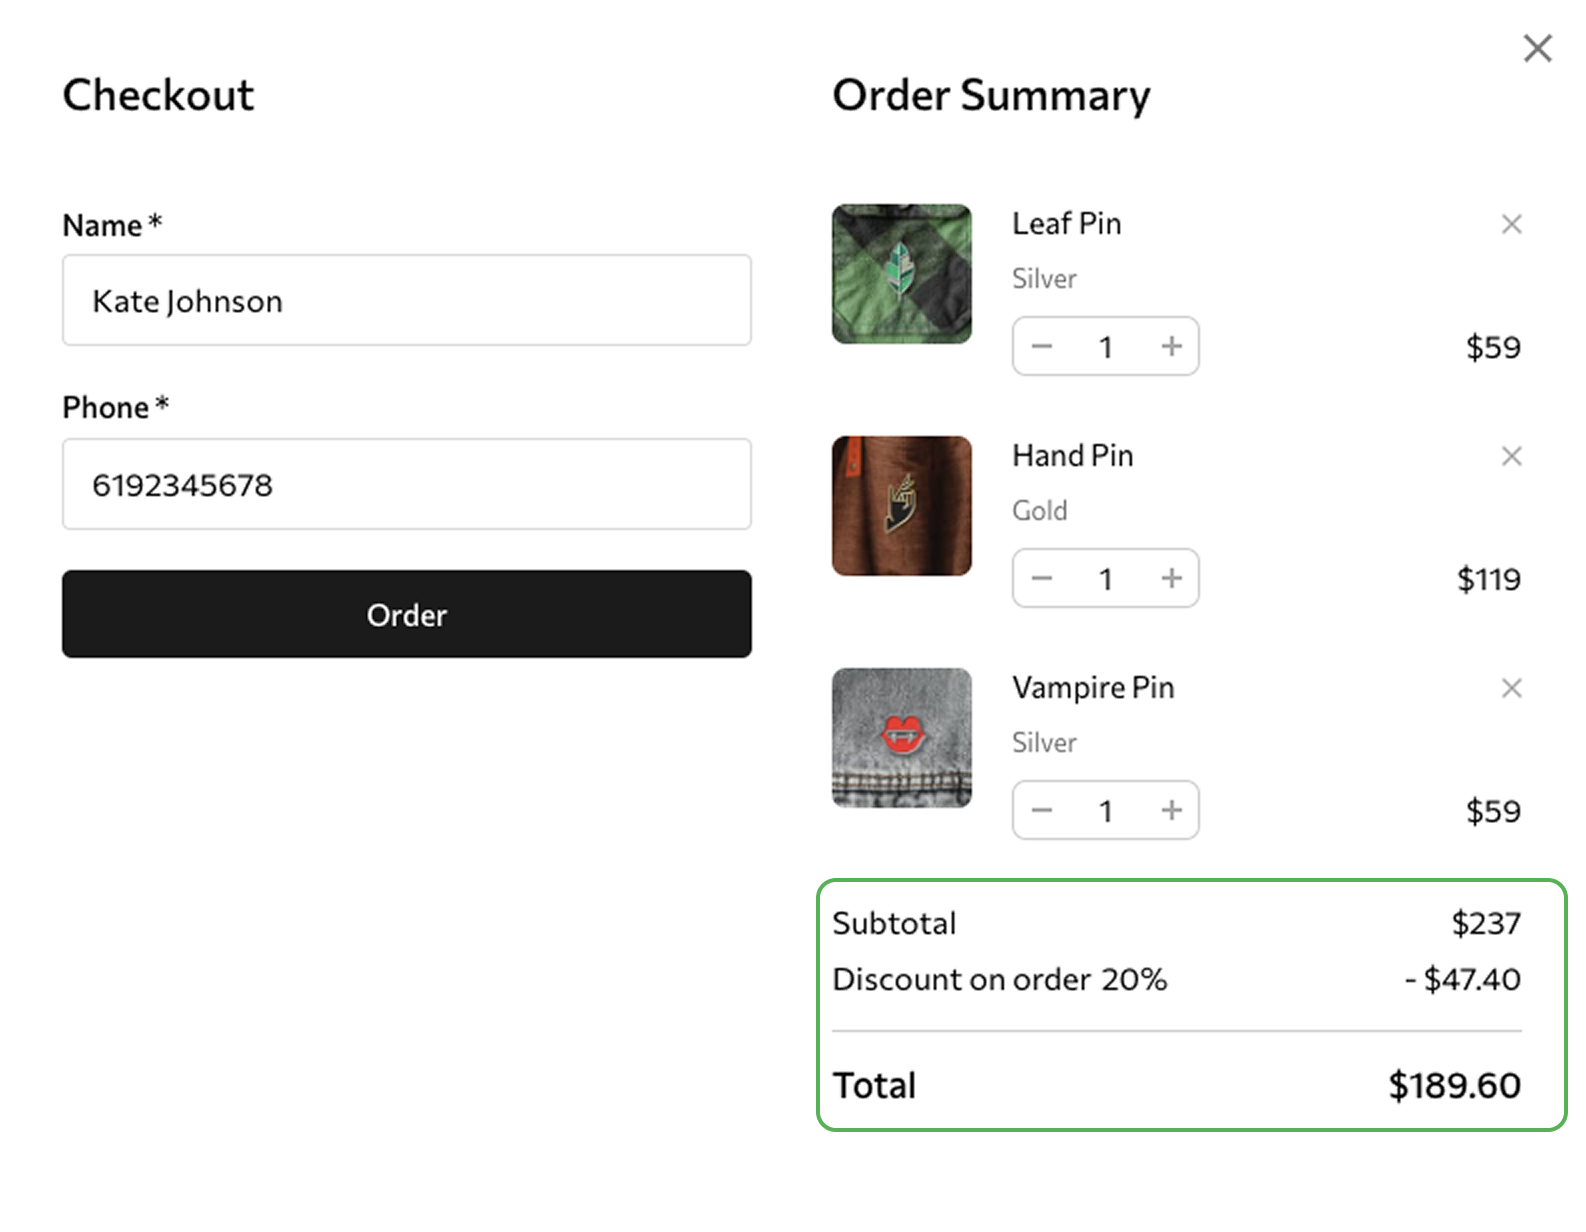Viewport: 1586px width, 1232px height.
Task: Decrease Hand Pin quantity with minus
Action: pyautogui.click(x=1042, y=579)
